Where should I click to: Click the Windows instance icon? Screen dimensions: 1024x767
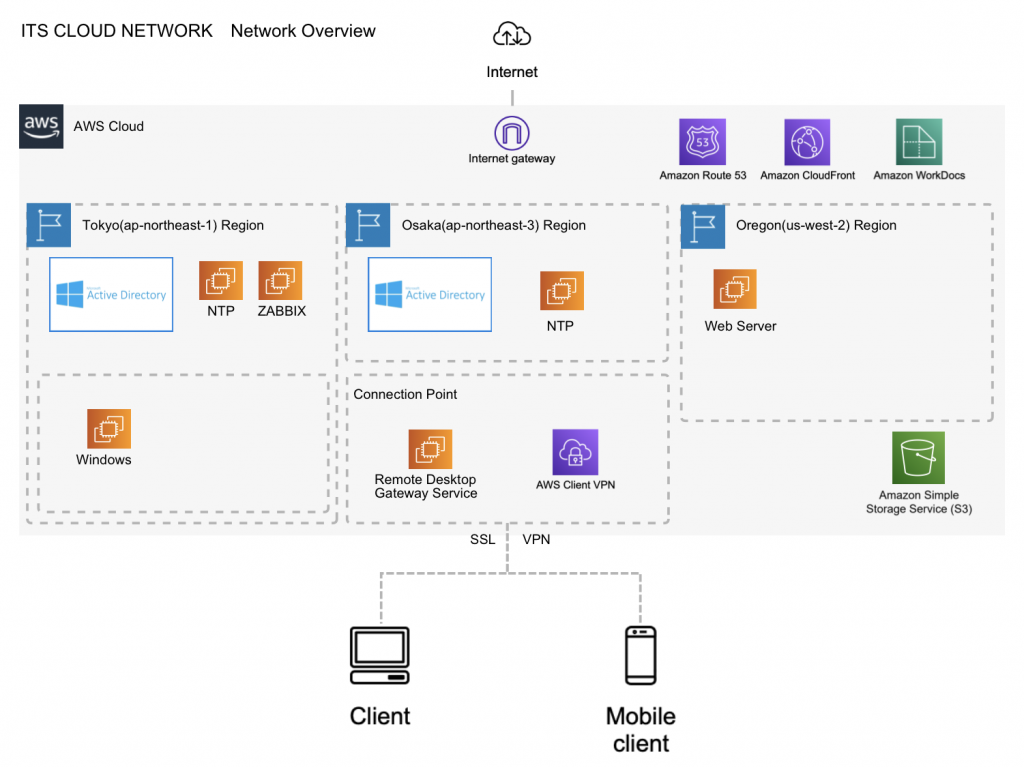109,429
